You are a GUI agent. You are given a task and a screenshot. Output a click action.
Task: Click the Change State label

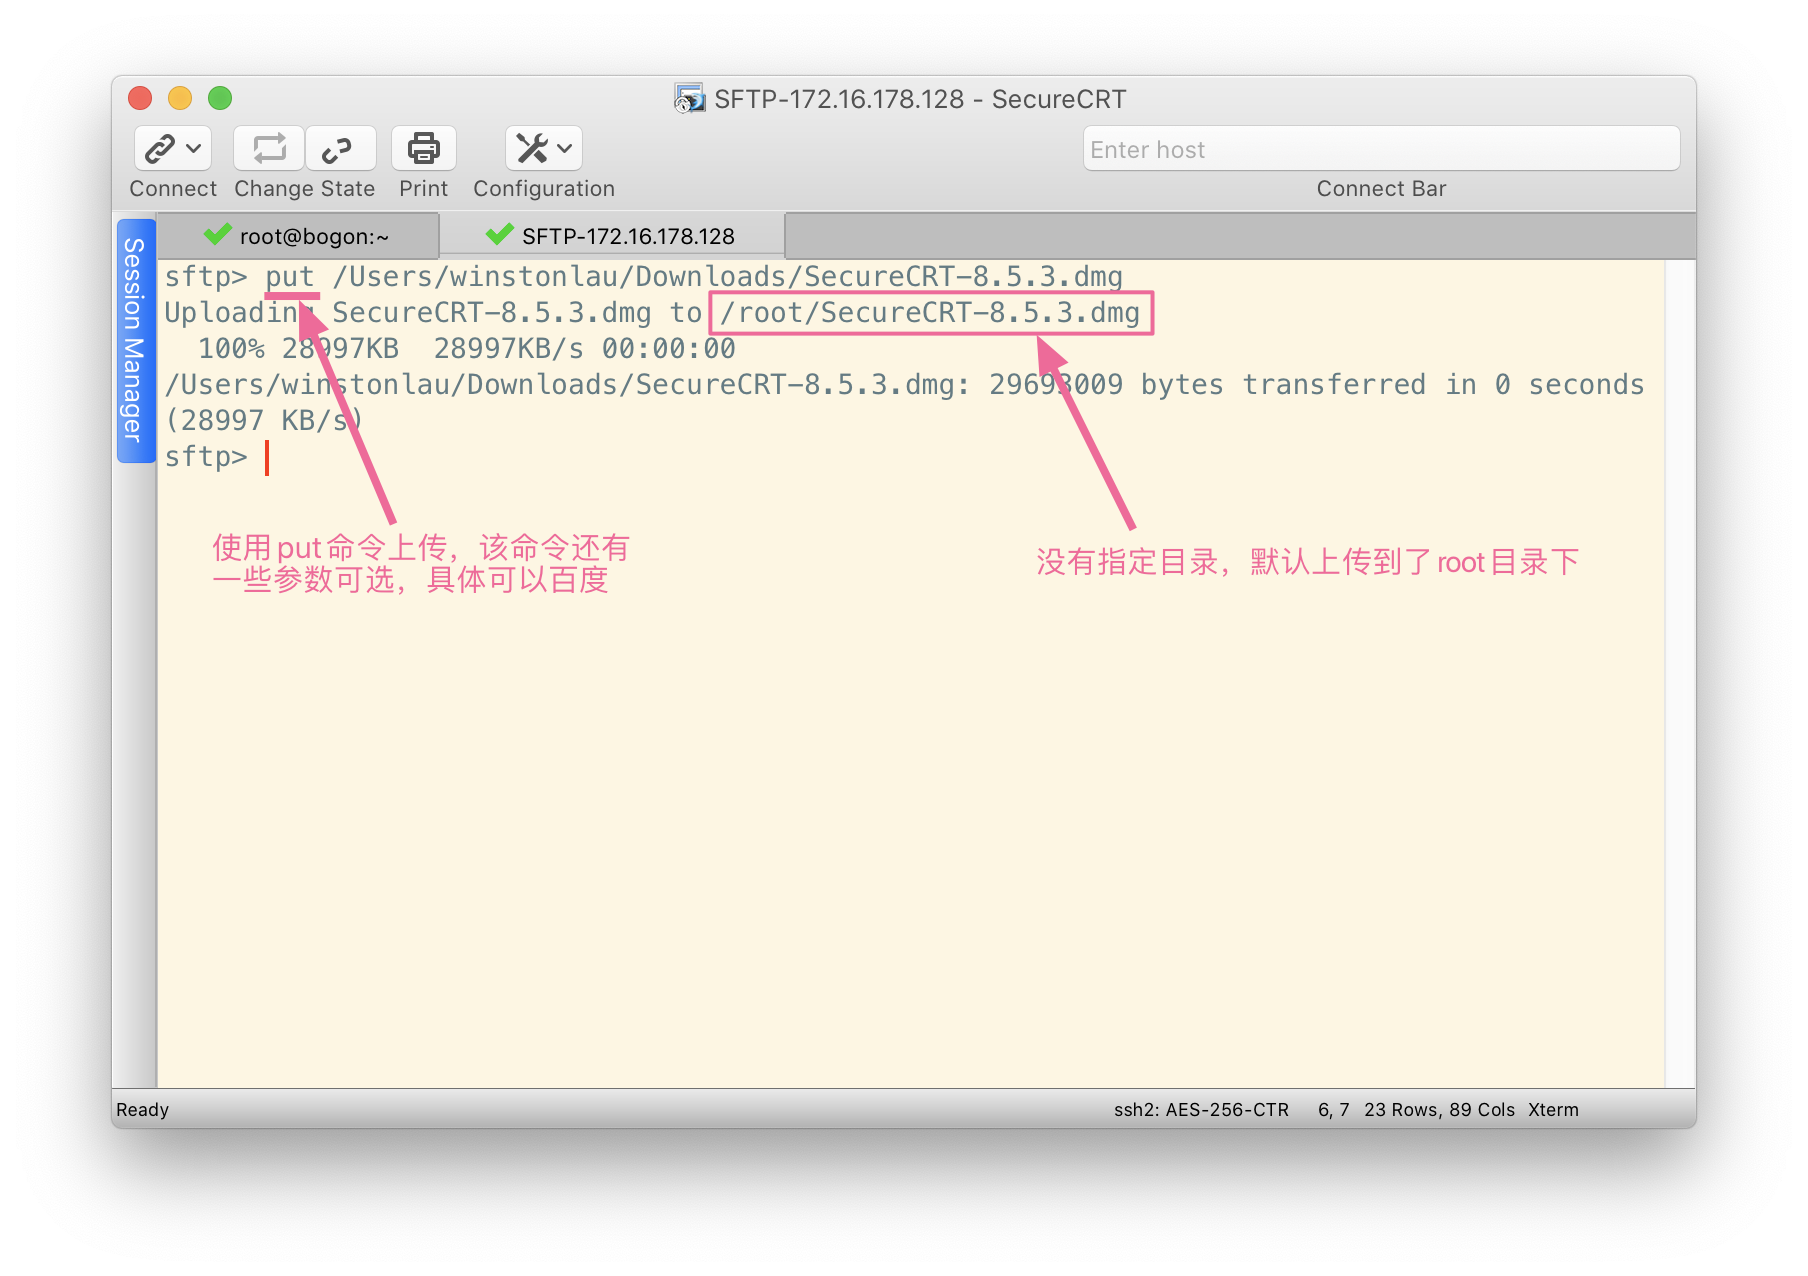pyautogui.click(x=305, y=189)
